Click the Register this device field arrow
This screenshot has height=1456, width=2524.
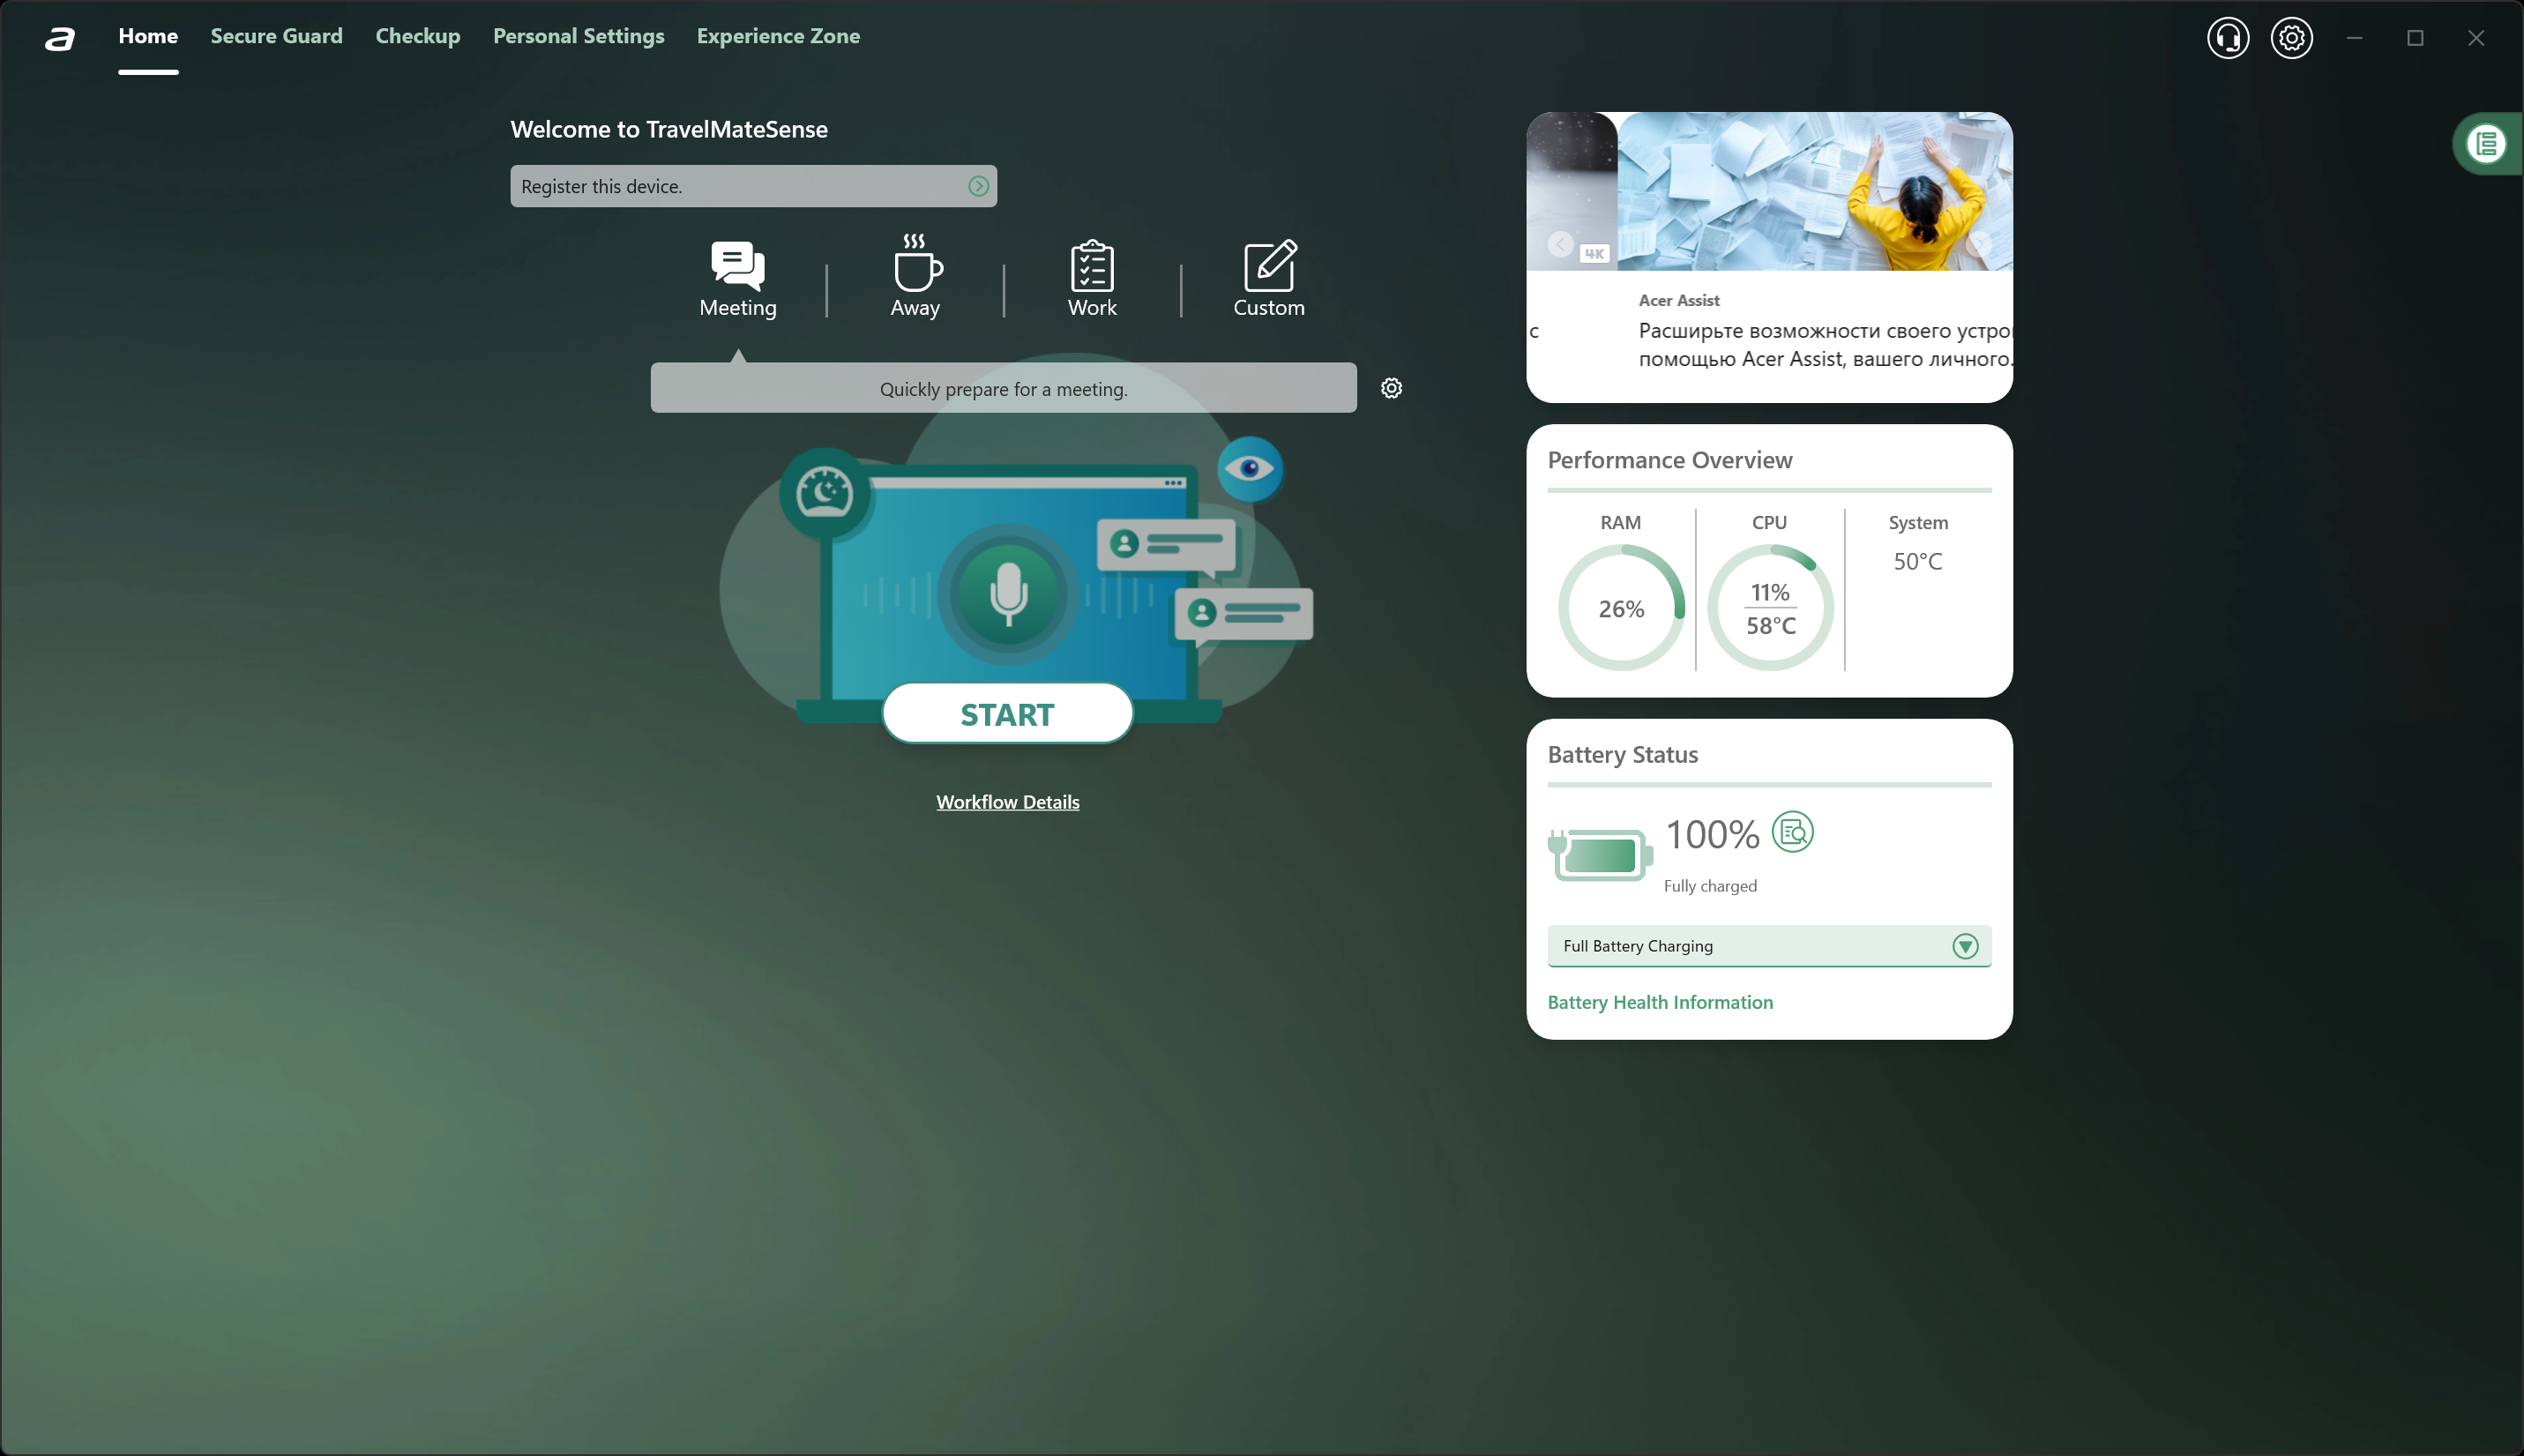[x=978, y=186]
